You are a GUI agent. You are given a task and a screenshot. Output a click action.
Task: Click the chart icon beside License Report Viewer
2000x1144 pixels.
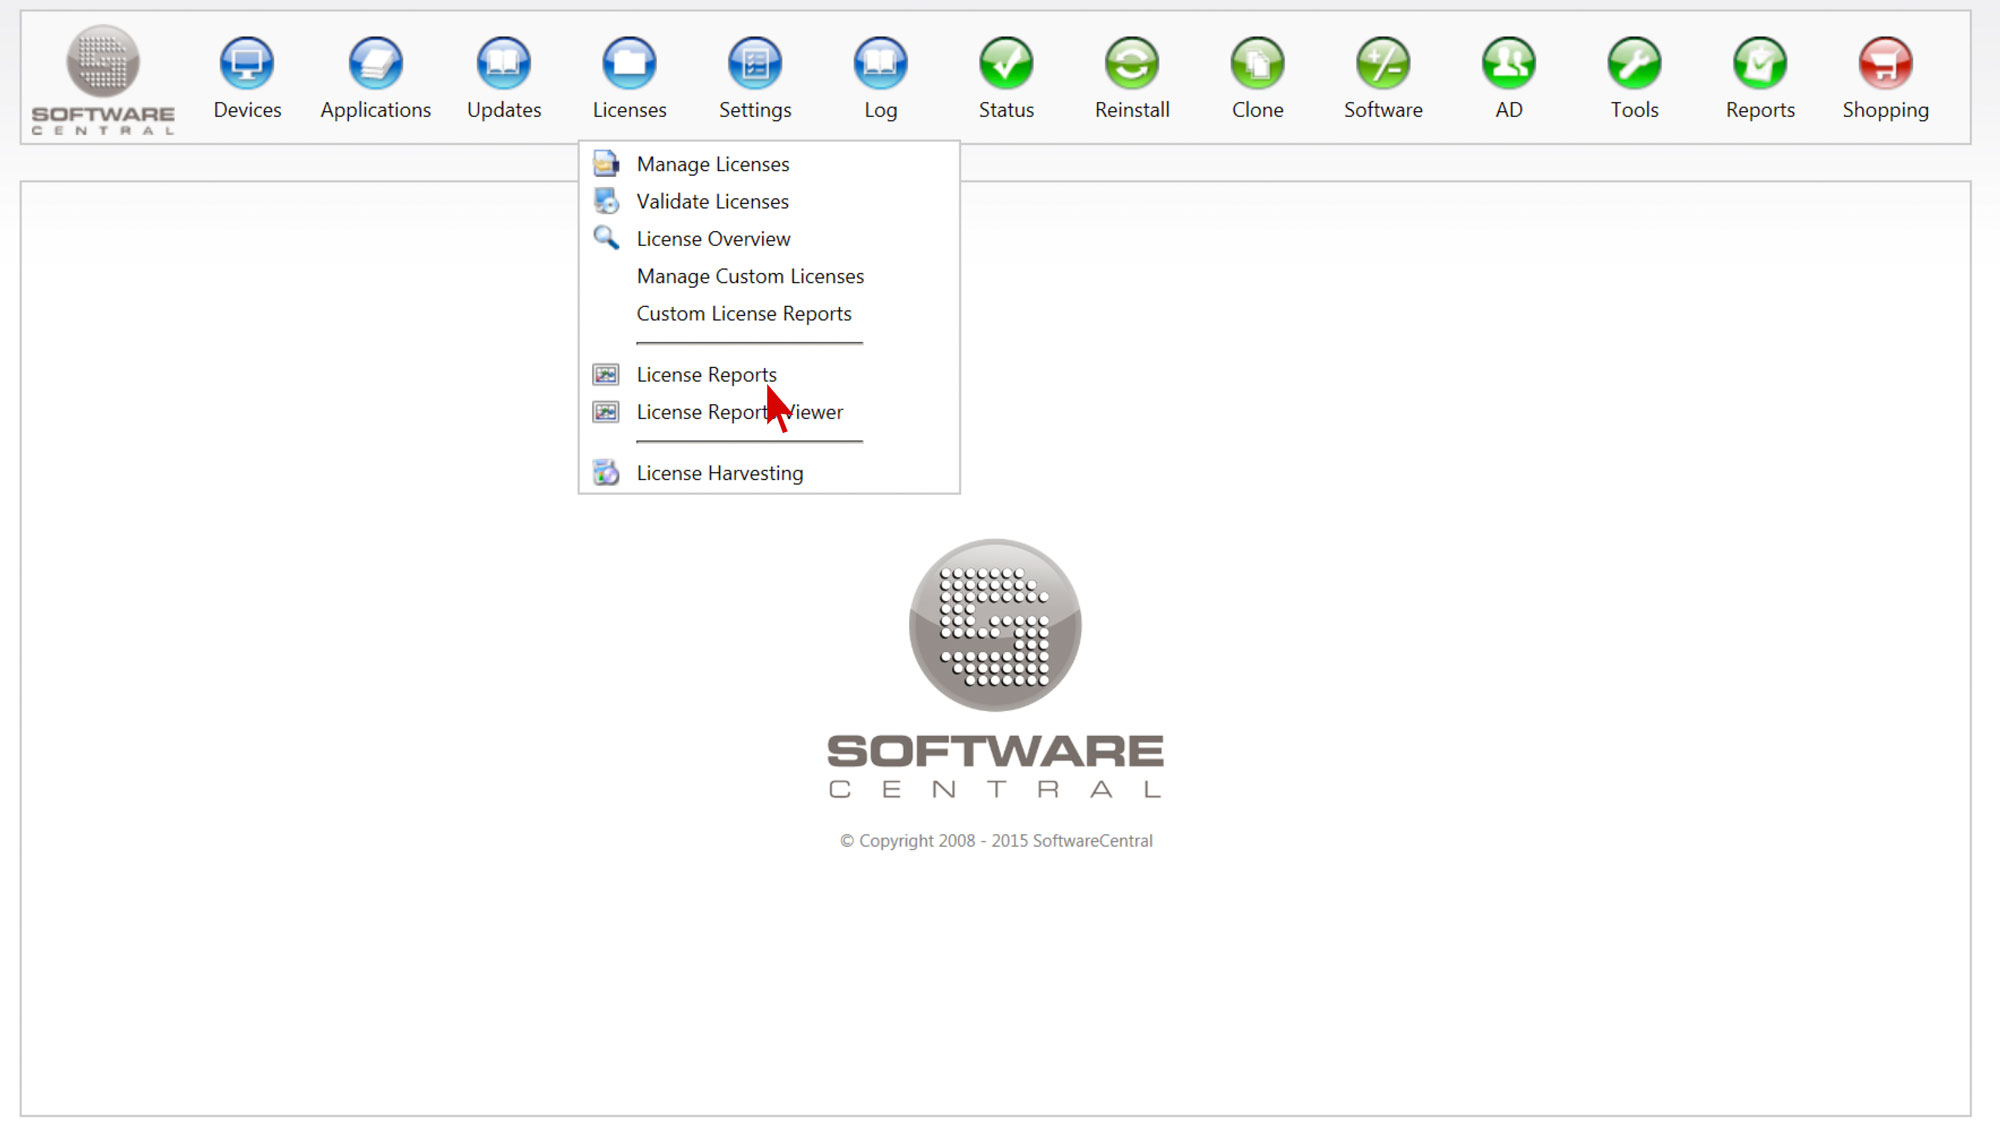pos(606,412)
